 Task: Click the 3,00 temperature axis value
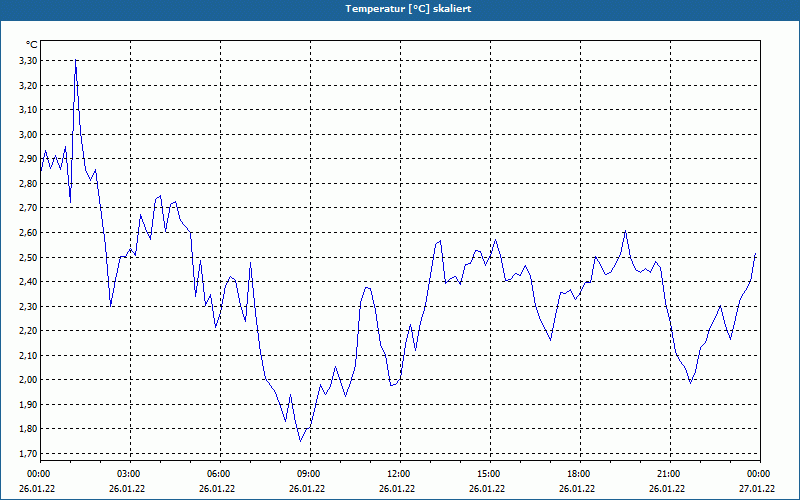28,135
